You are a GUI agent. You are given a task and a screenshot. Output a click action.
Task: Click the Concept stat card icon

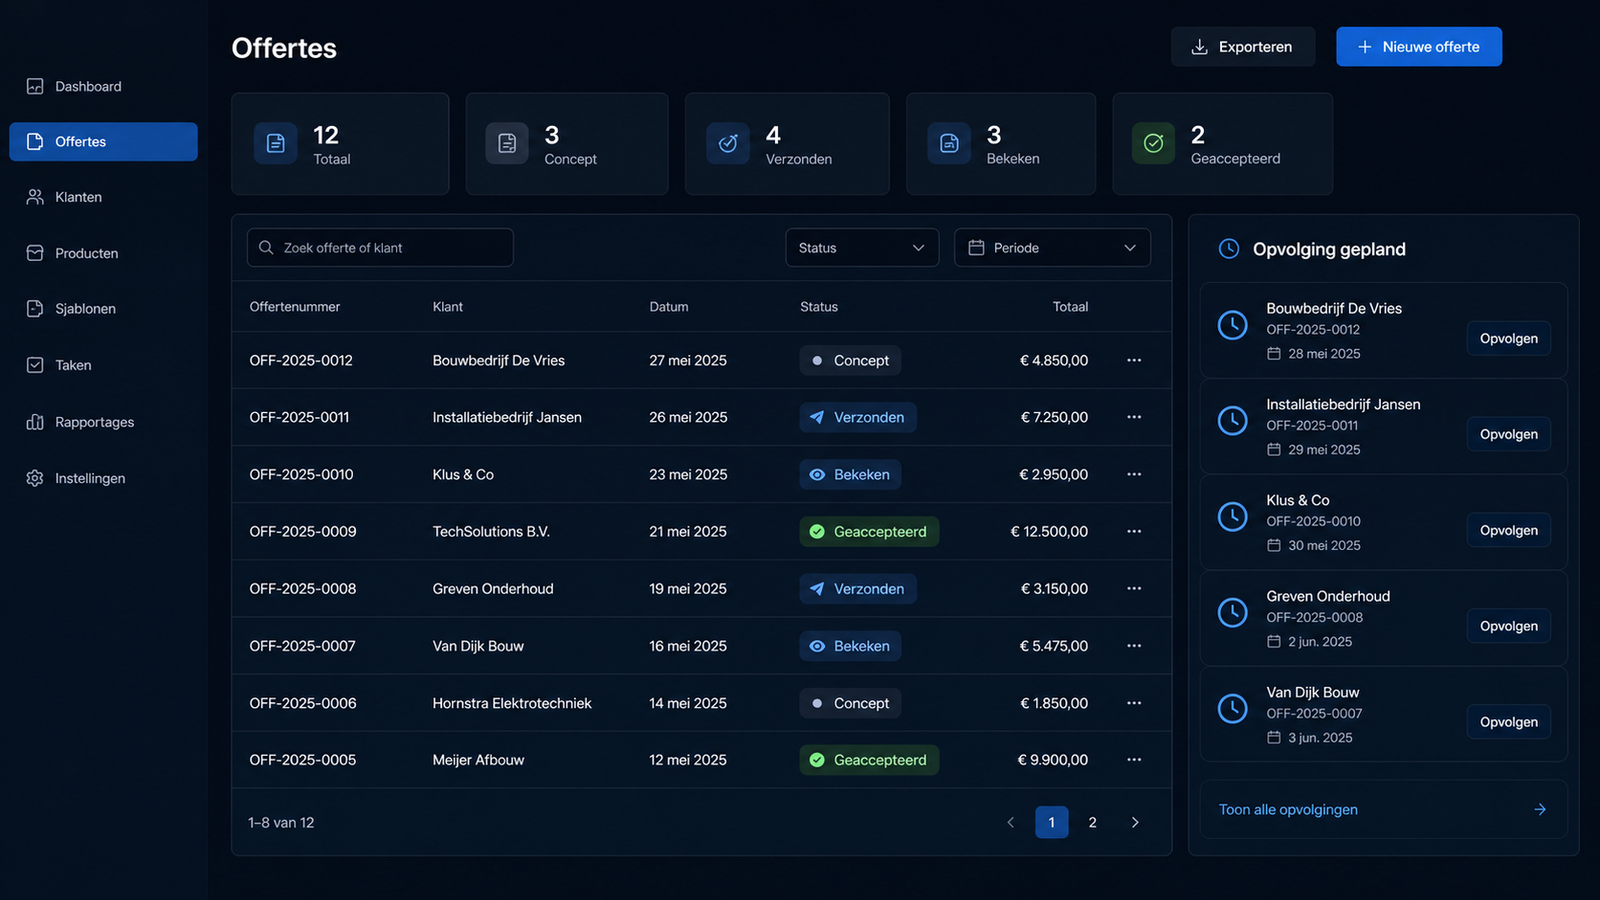click(507, 144)
